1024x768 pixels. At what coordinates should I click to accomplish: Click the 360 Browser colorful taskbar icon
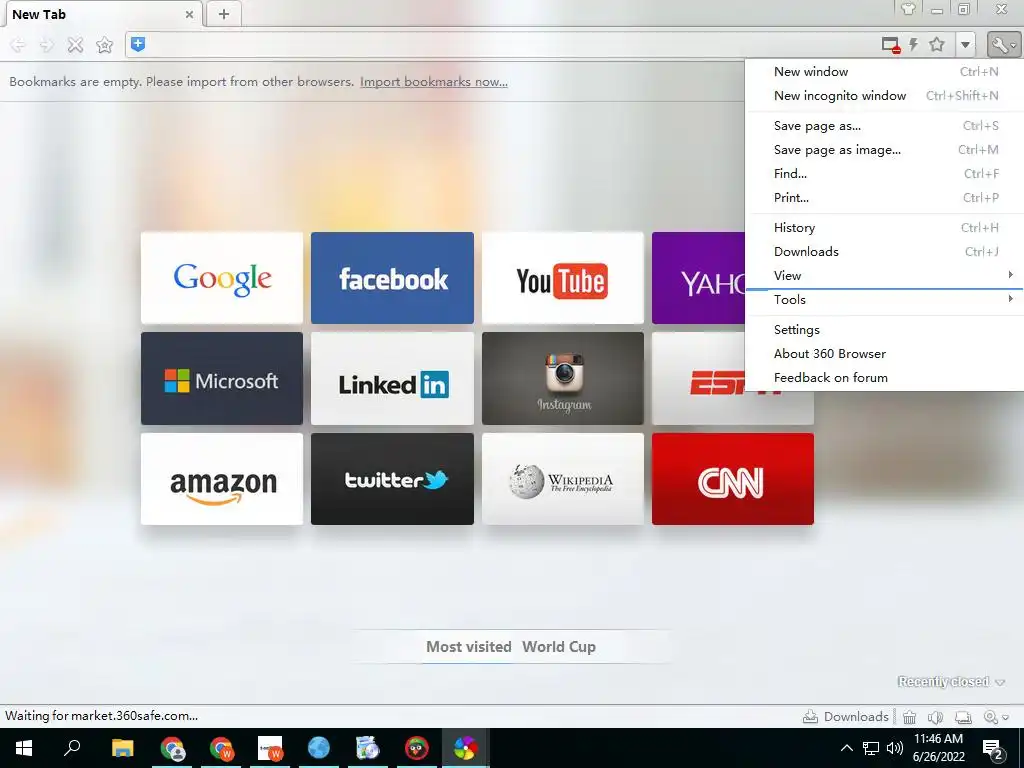(x=466, y=748)
